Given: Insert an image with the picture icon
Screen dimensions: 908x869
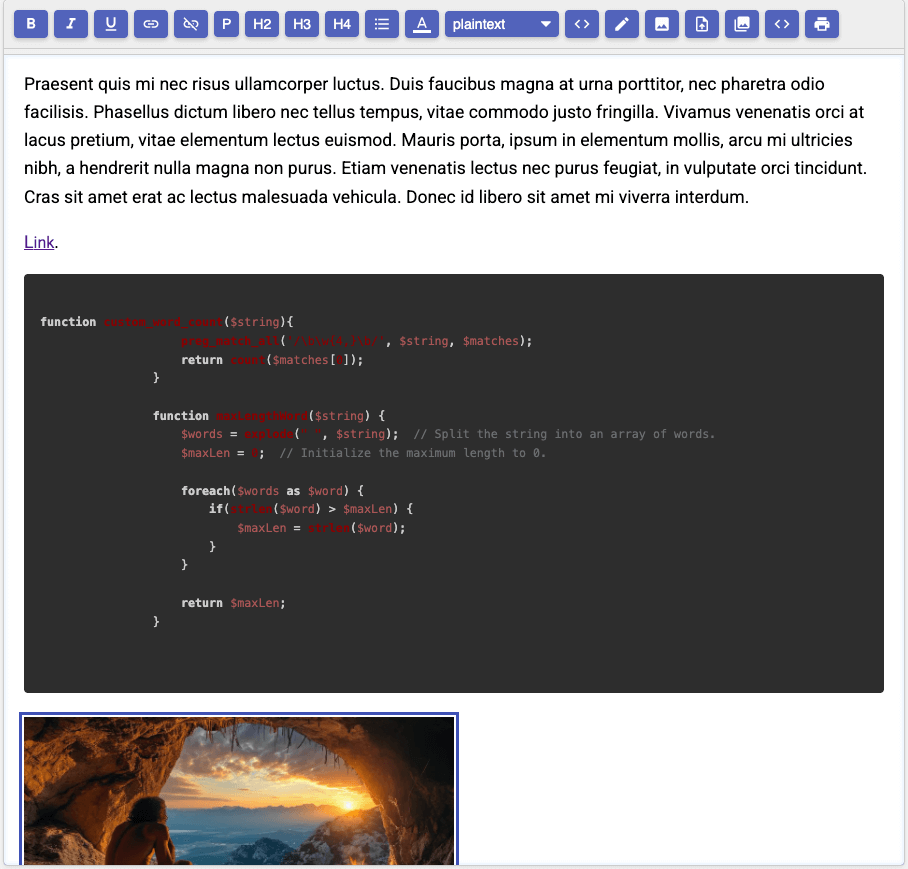Looking at the screenshot, I should 661,24.
